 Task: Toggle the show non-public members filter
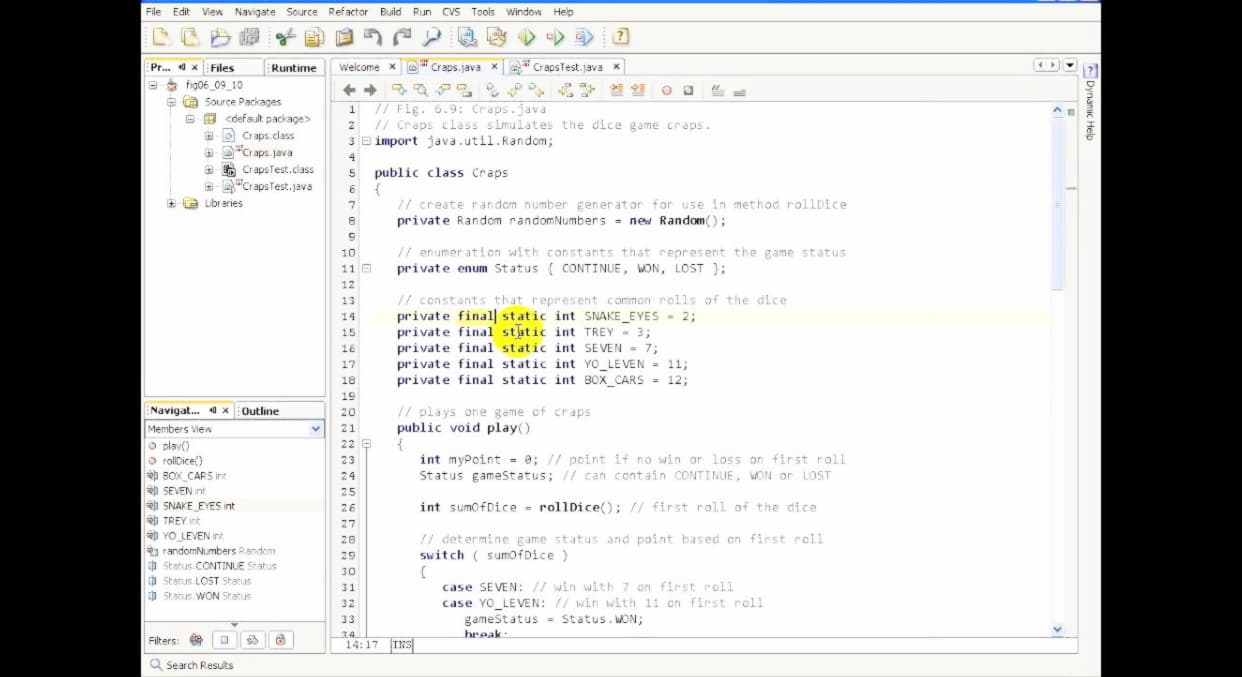point(280,640)
